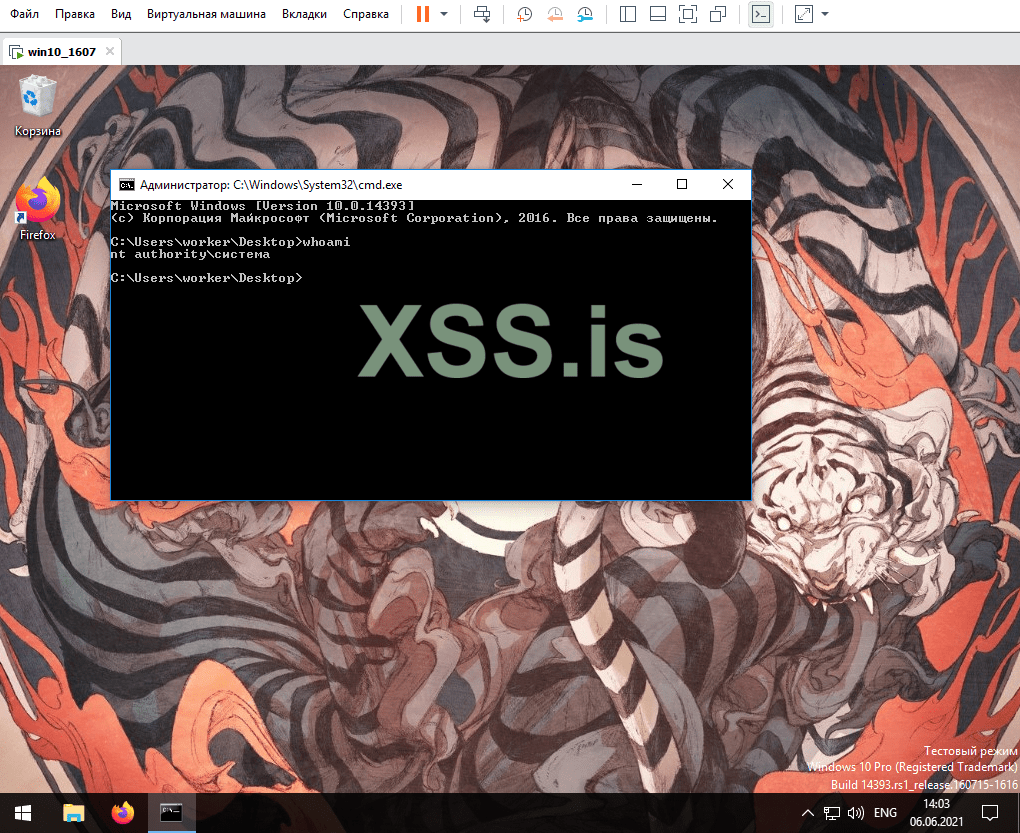Toggle the thumbnail bar view
The width and height of the screenshot is (1020, 833).
point(658,14)
